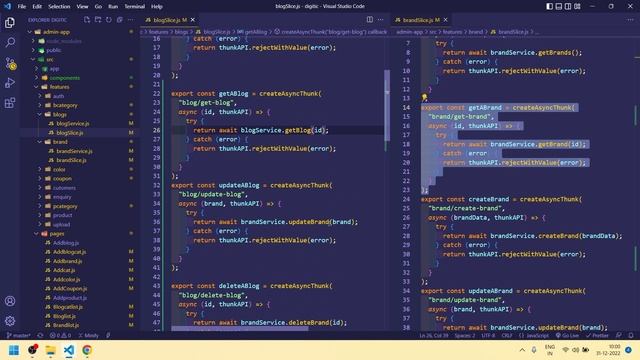Show hidden system tray icons

point(522,350)
